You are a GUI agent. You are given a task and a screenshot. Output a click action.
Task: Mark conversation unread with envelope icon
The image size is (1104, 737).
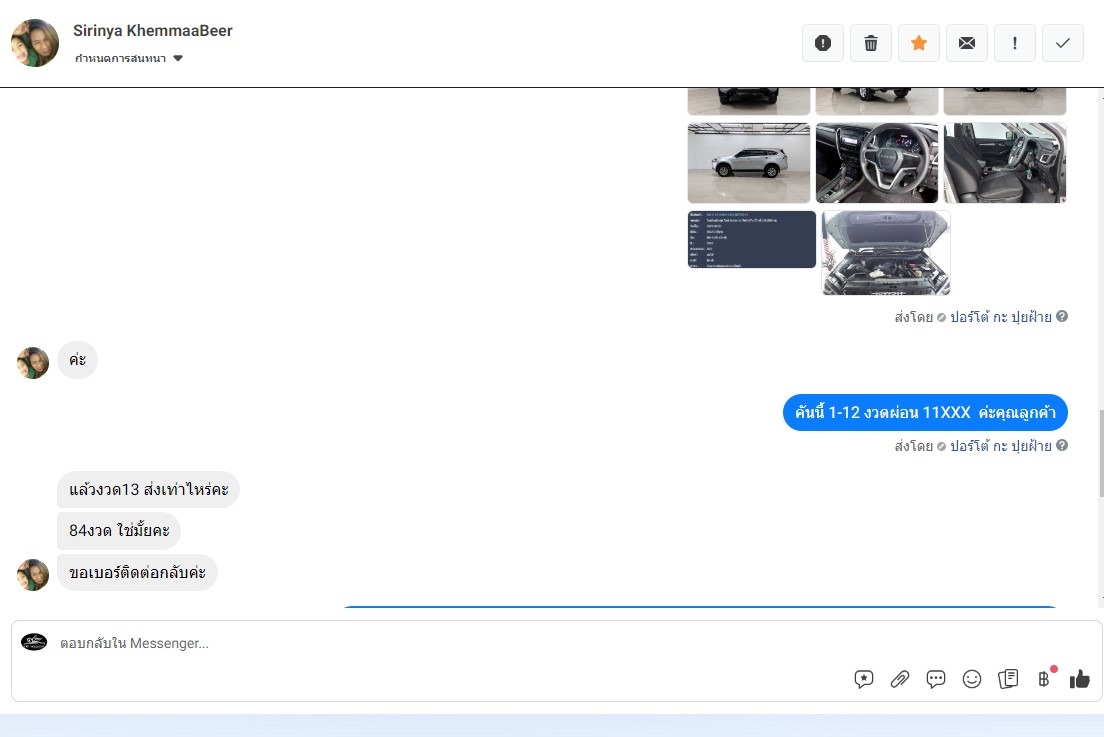(x=967, y=43)
